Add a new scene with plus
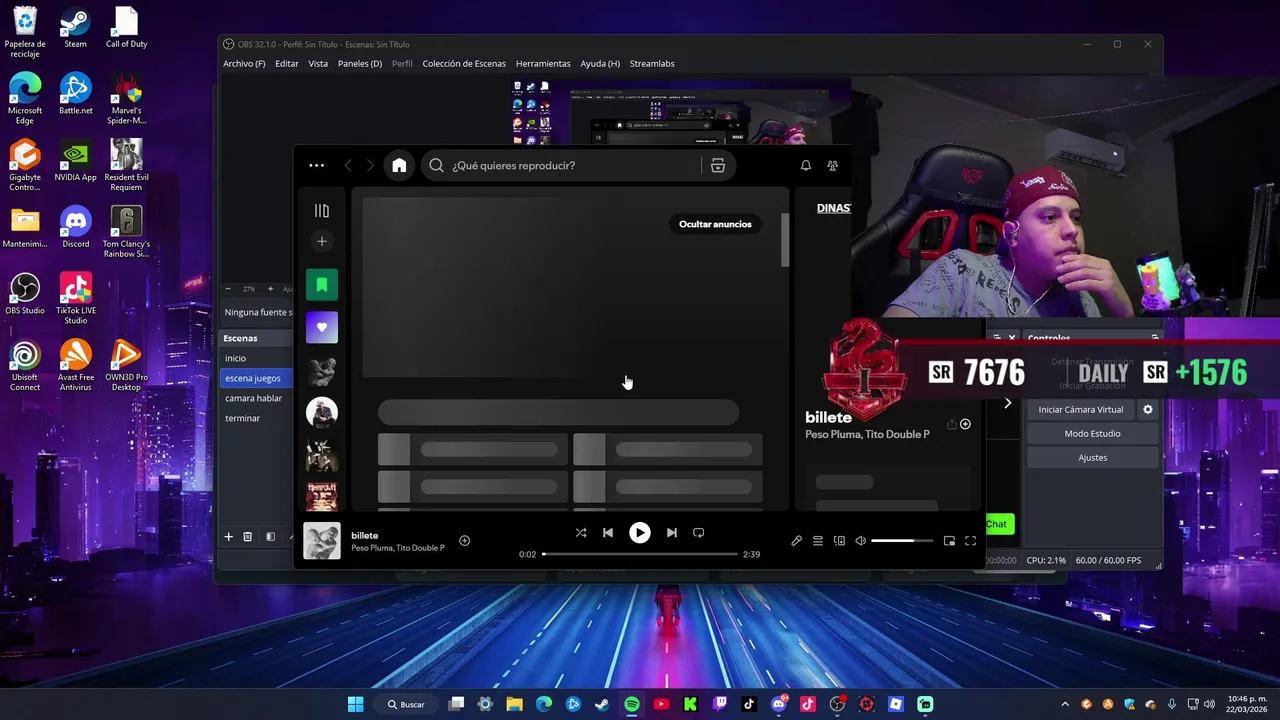1280x720 pixels. [228, 537]
